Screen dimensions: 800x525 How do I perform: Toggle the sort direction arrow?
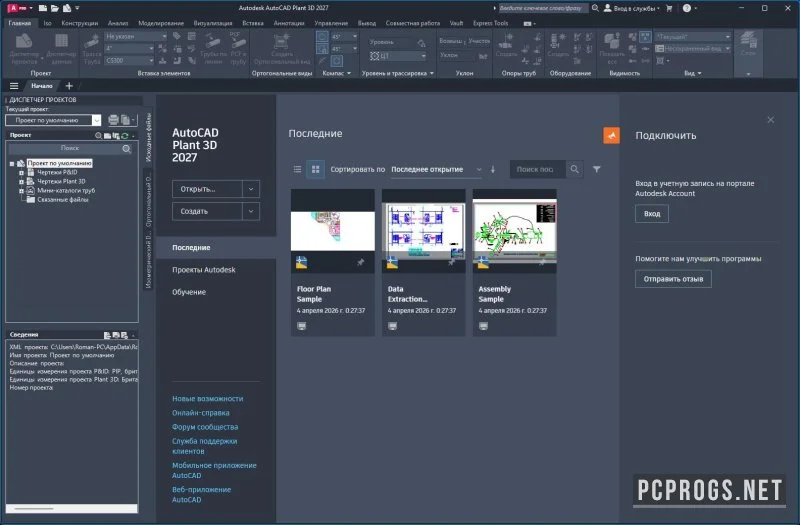tap(493, 169)
